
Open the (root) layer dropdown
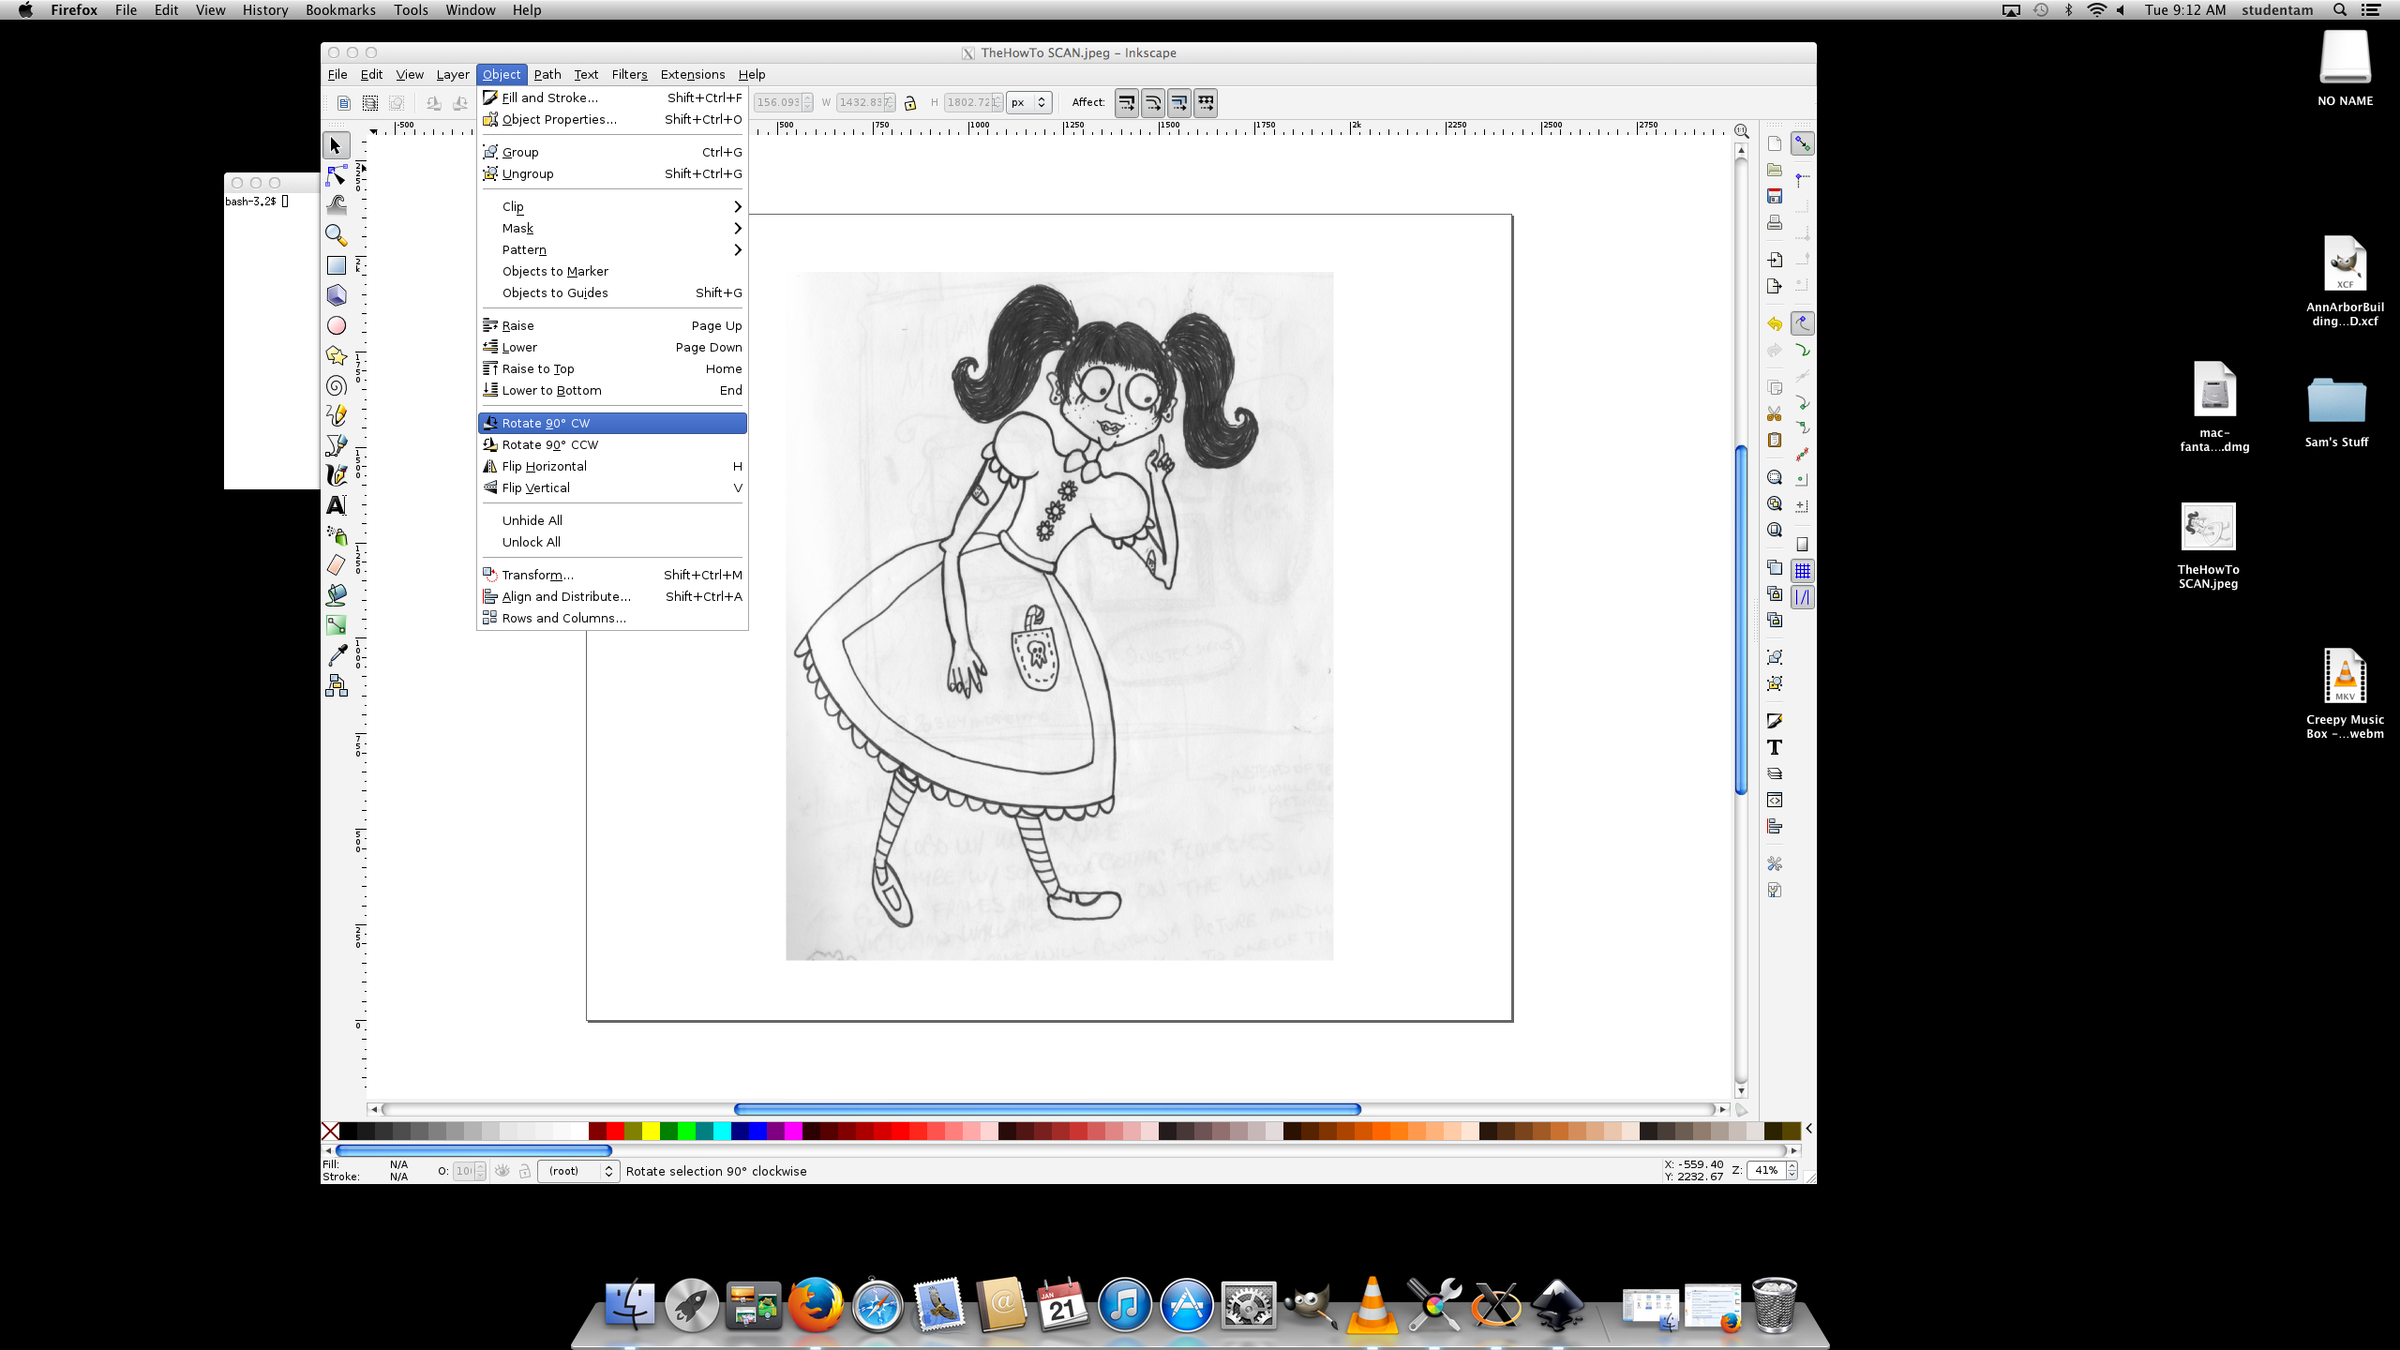point(578,1170)
